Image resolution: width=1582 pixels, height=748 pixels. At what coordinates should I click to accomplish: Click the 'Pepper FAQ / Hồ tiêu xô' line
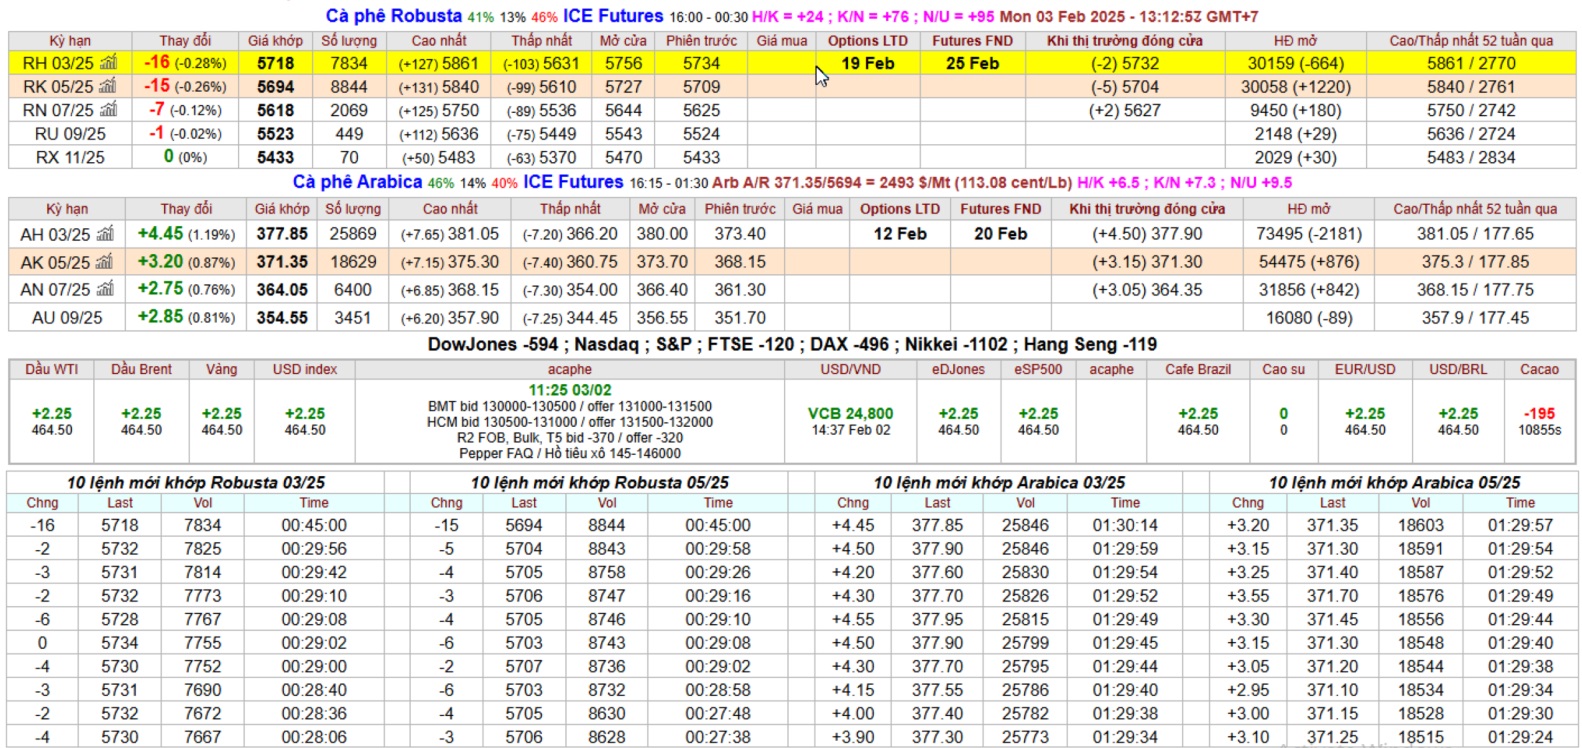point(569,453)
